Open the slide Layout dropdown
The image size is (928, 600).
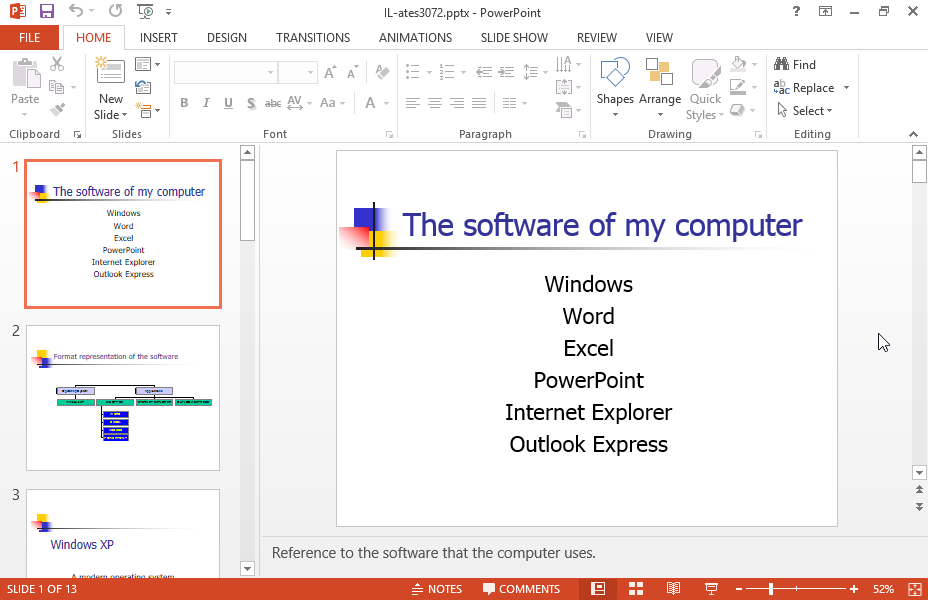coord(147,63)
